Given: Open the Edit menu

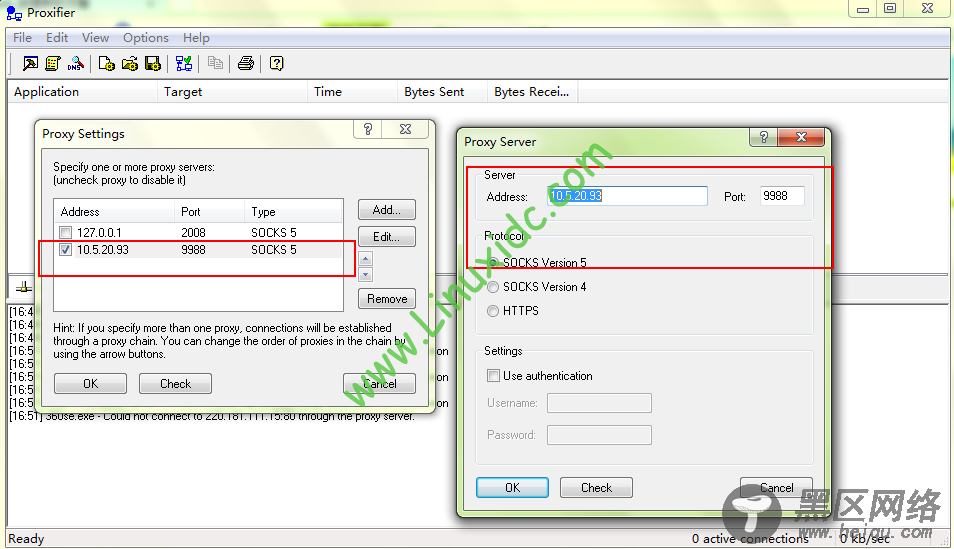Looking at the screenshot, I should [57, 38].
